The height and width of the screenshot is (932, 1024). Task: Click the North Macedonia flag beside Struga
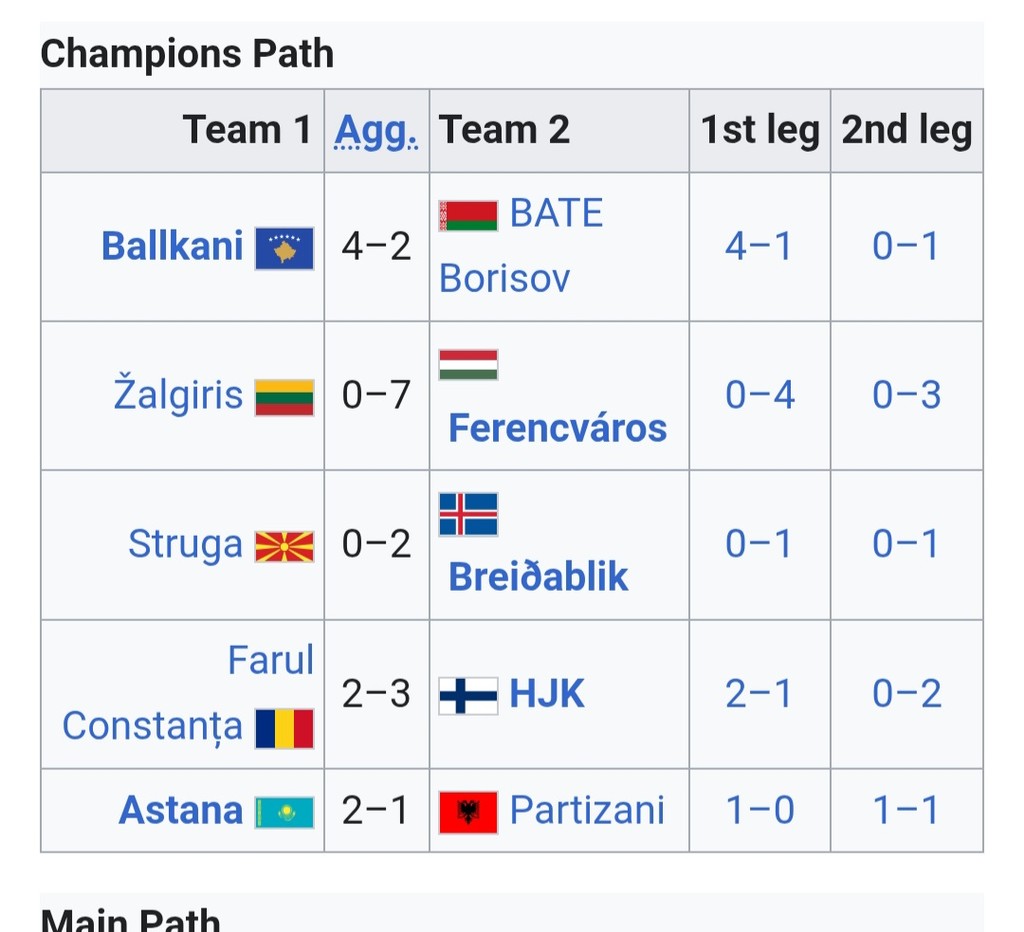point(284,547)
